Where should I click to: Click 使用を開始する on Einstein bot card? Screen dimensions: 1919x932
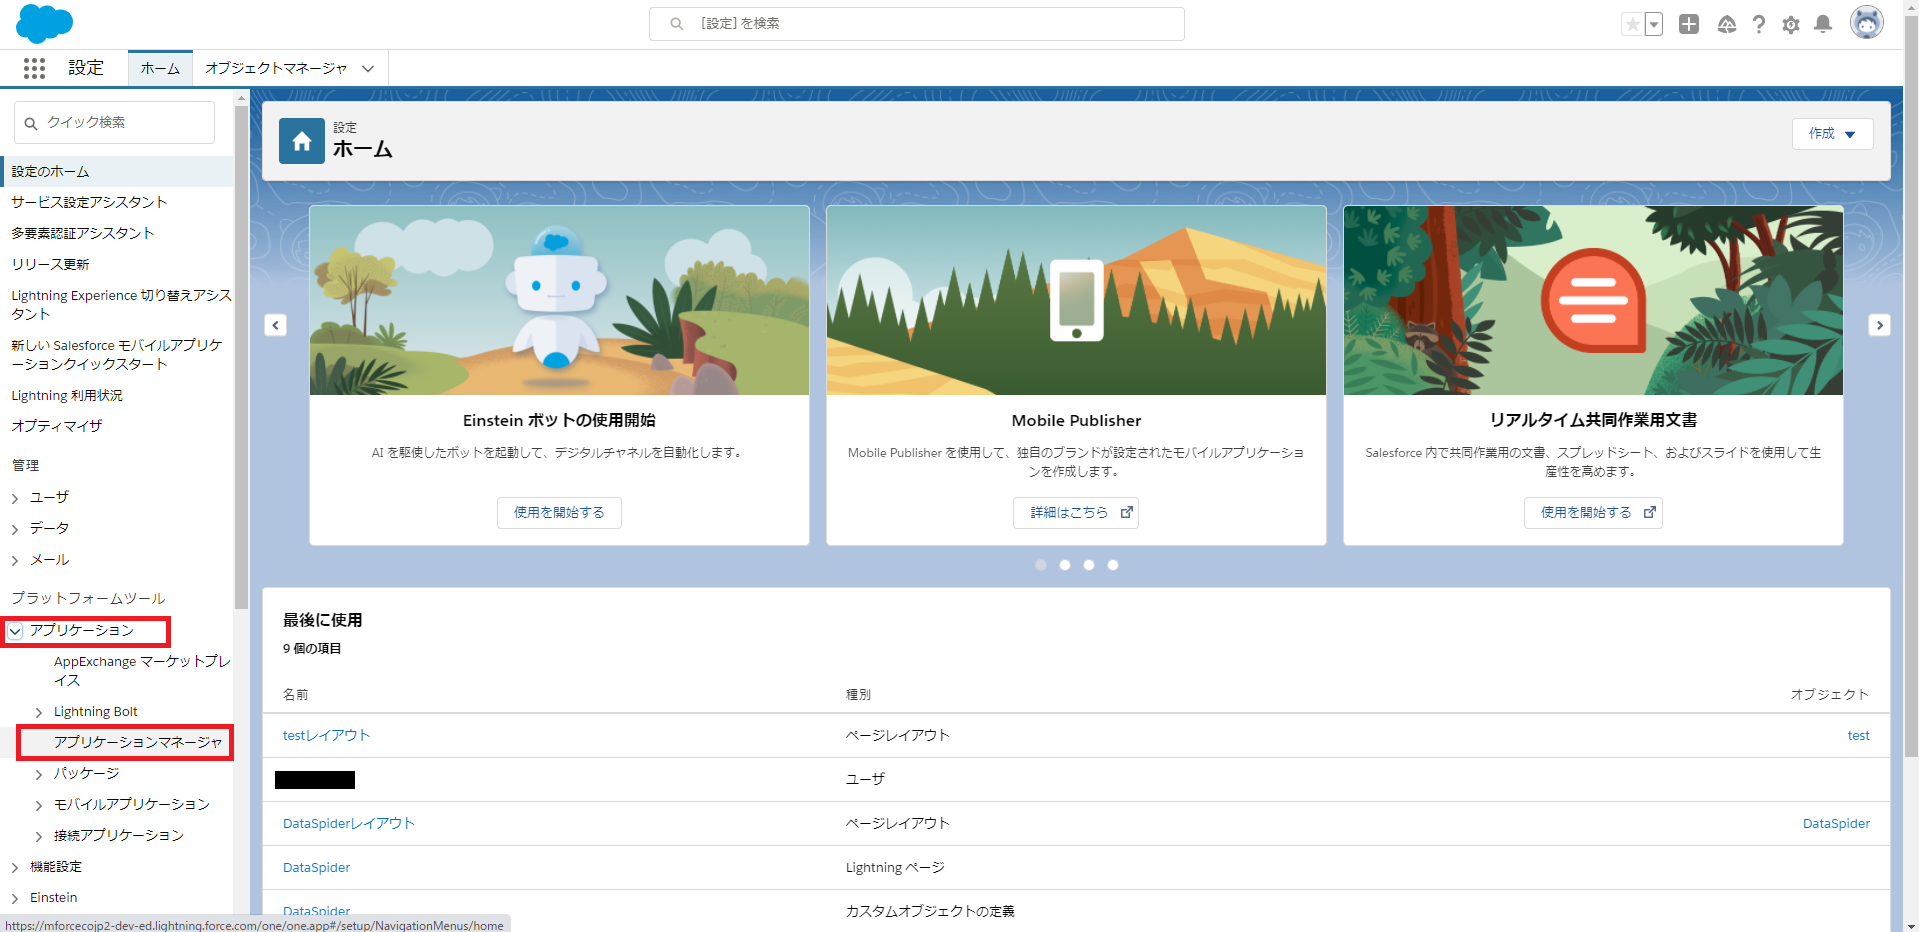click(x=559, y=513)
